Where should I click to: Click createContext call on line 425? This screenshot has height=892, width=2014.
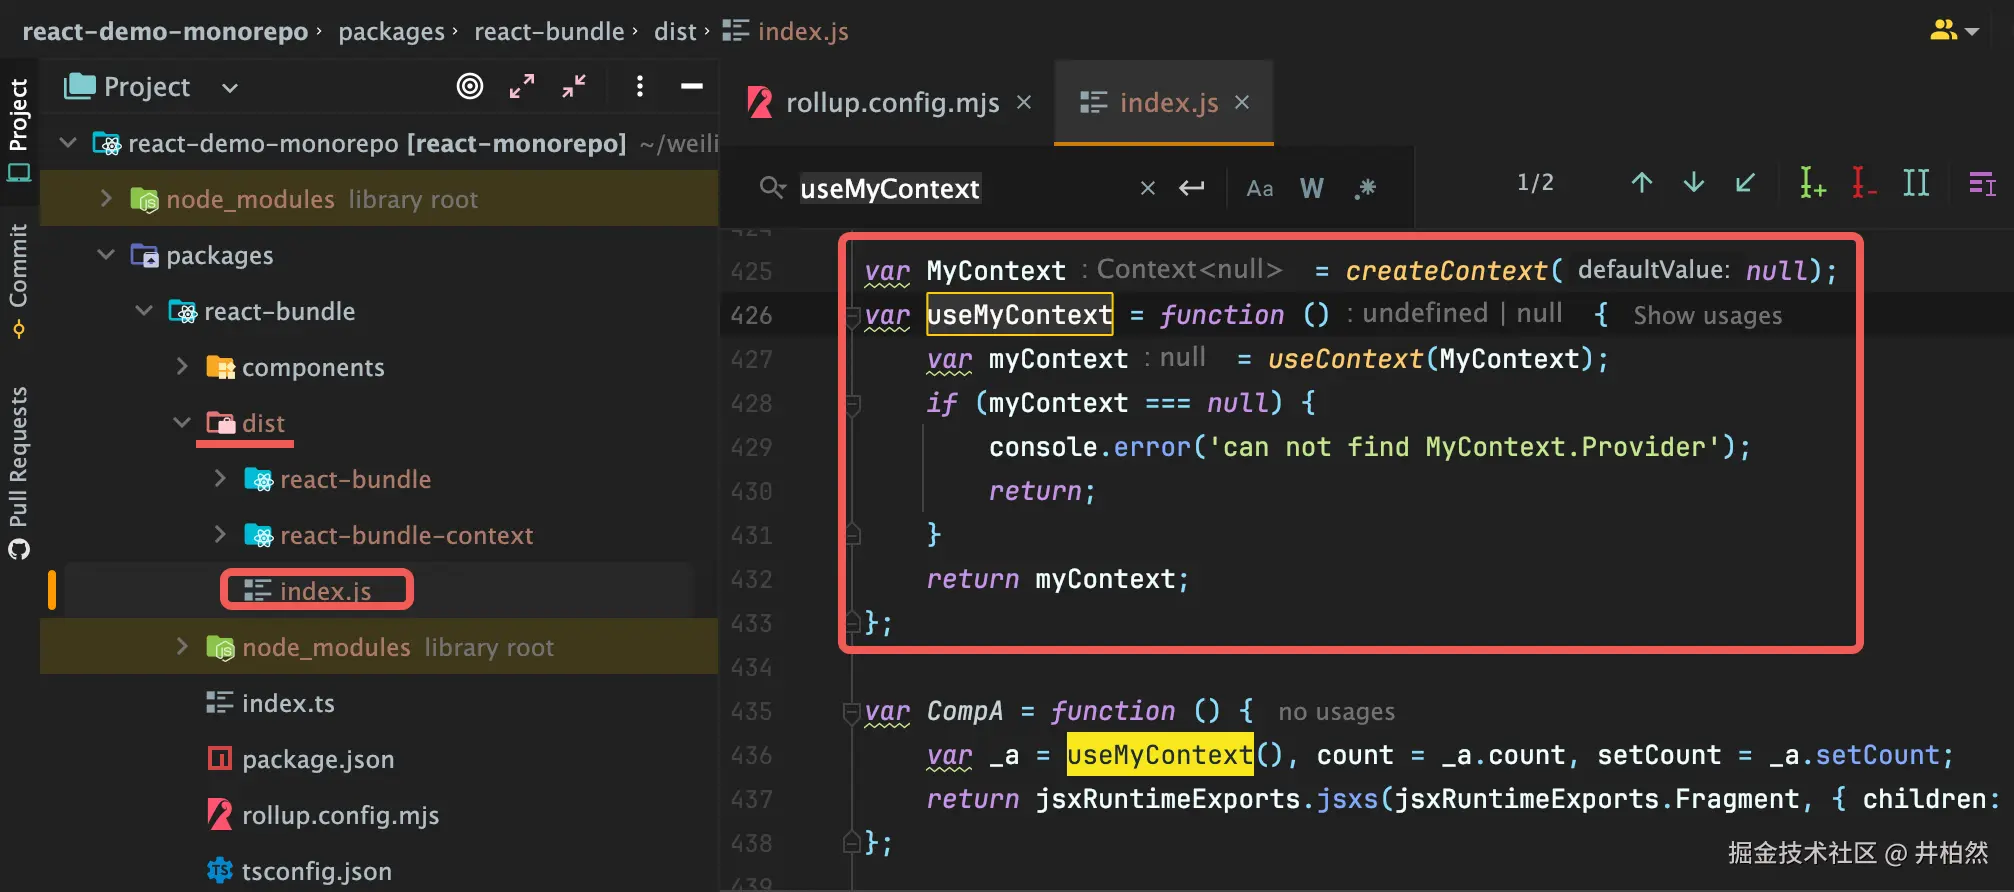tap(1446, 271)
